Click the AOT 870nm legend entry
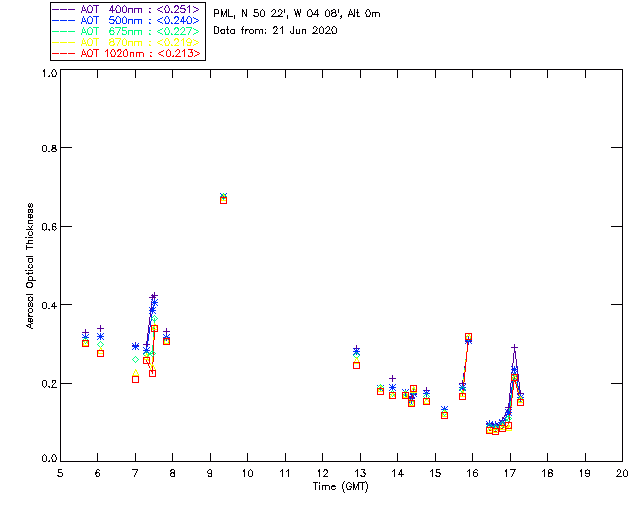640x512 pixels. (x=127, y=42)
